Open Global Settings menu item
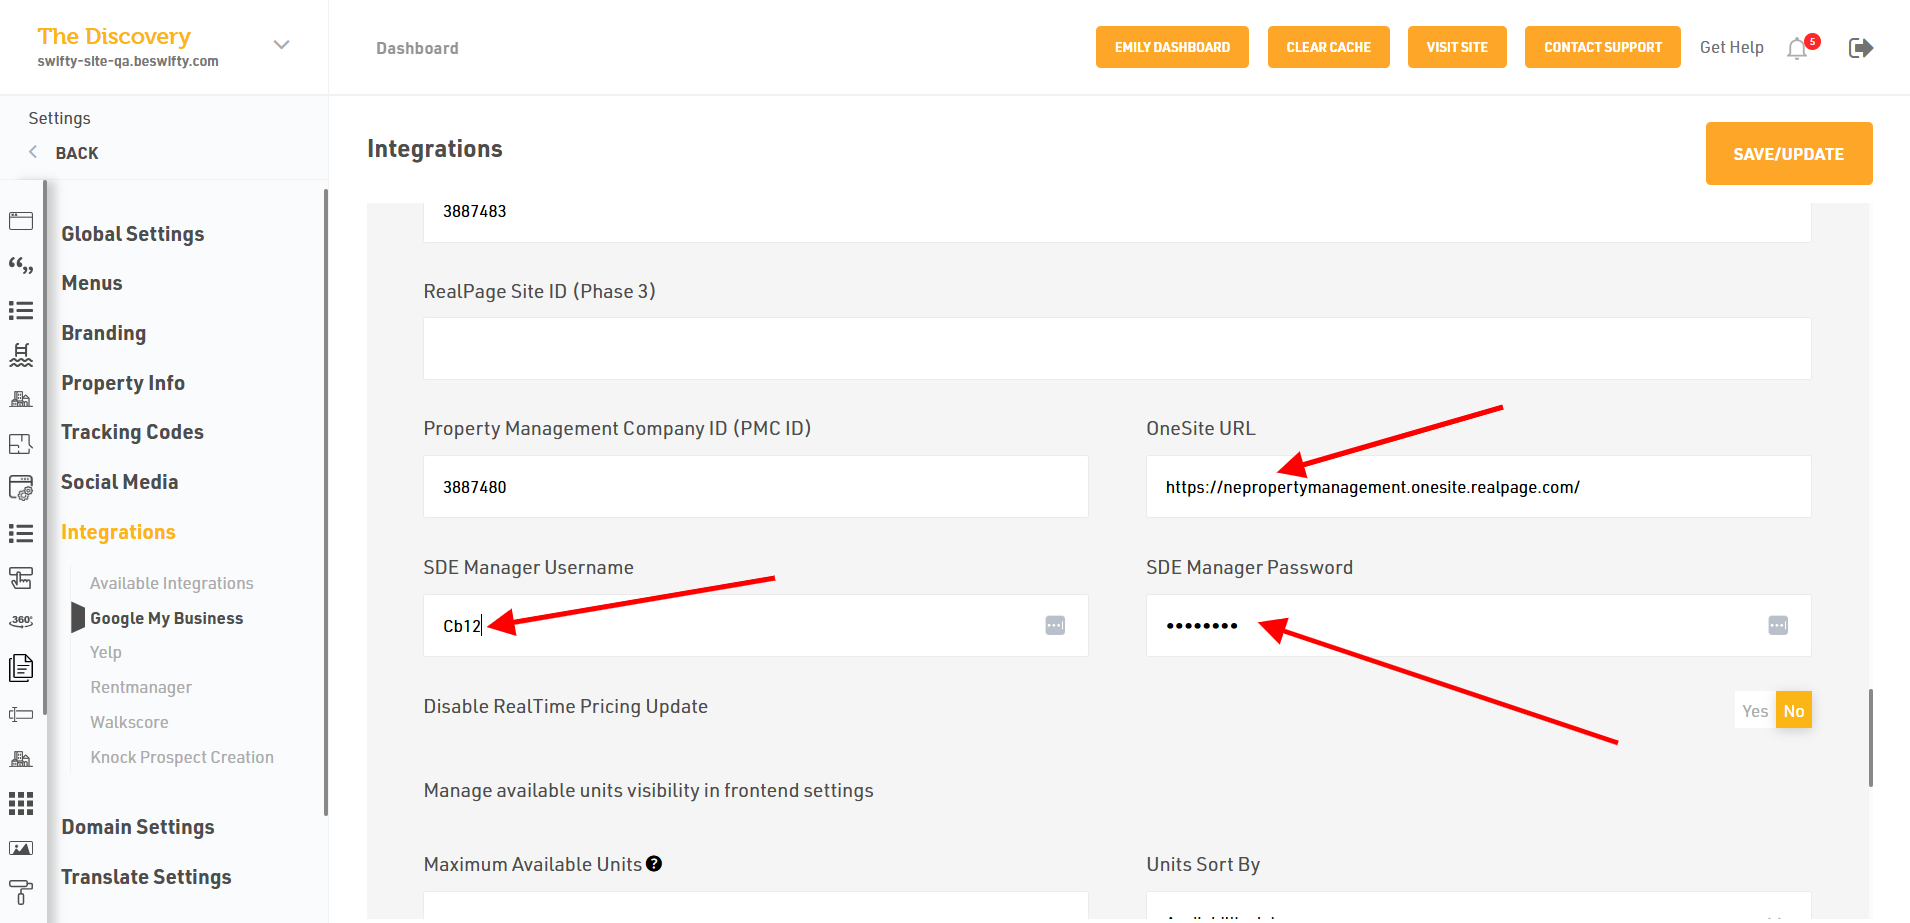This screenshot has width=1910, height=923. [x=133, y=234]
